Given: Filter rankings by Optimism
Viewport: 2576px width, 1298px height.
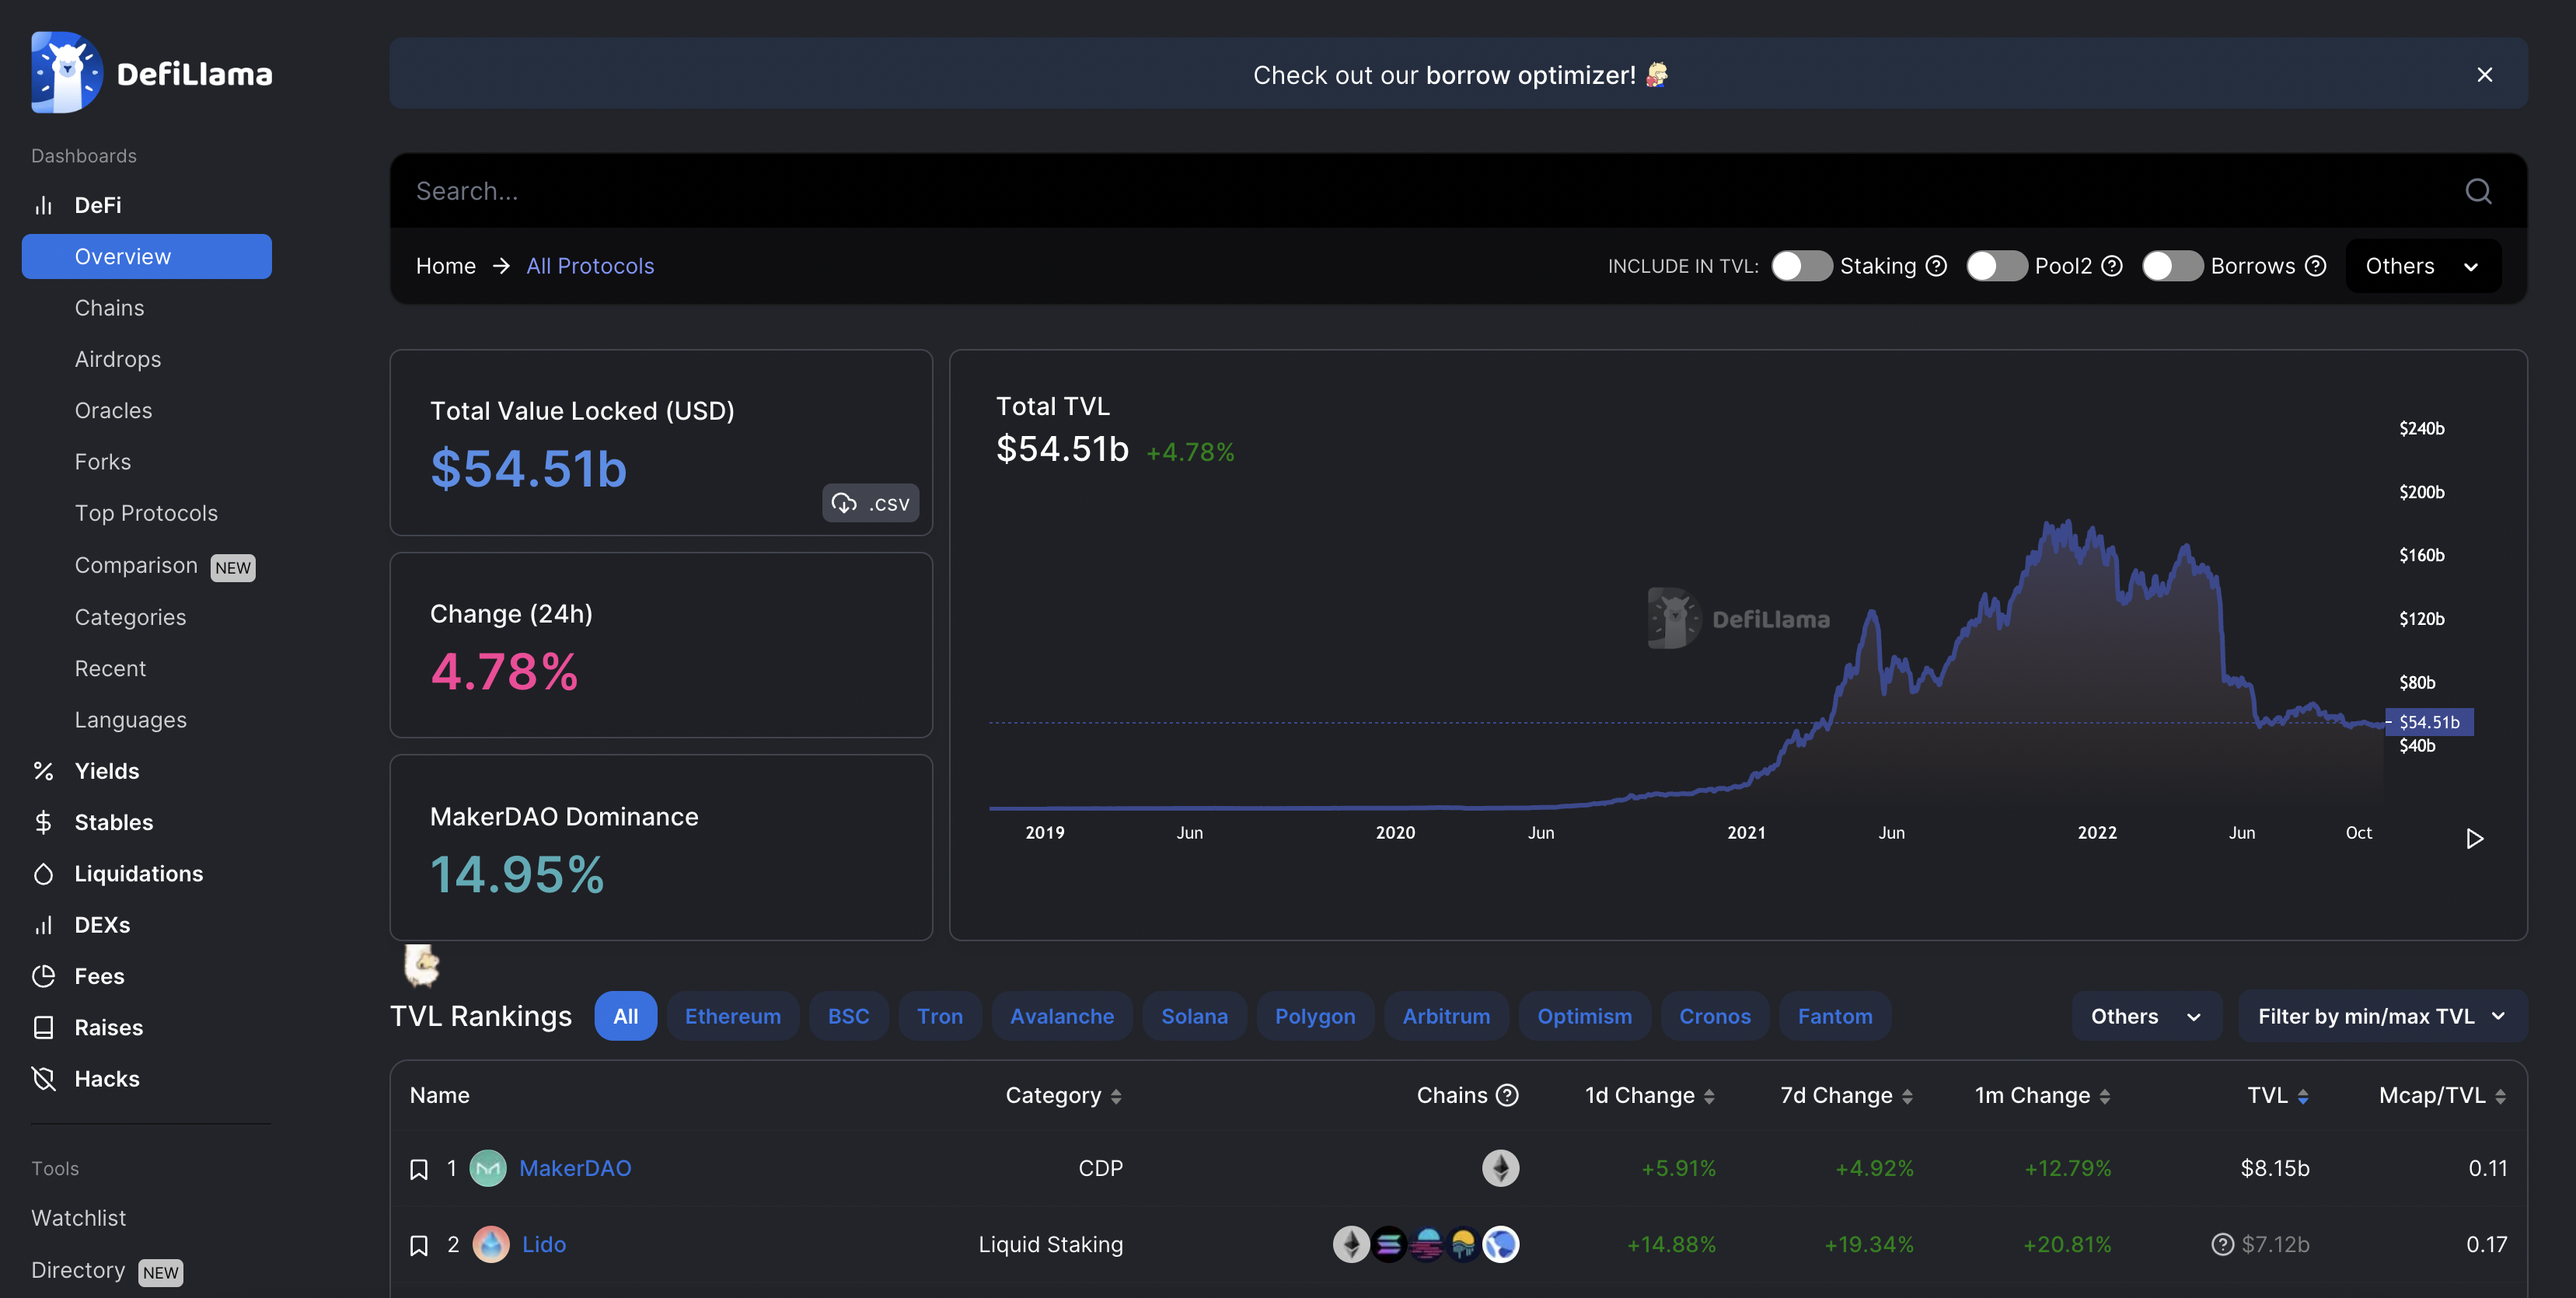Looking at the screenshot, I should coord(1584,1016).
